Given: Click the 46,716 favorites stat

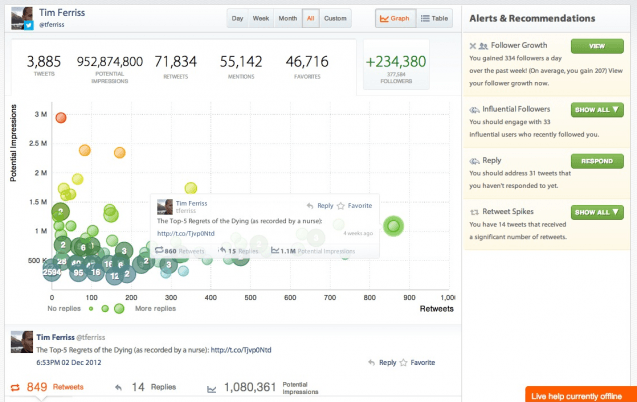Looking at the screenshot, I should (x=307, y=66).
